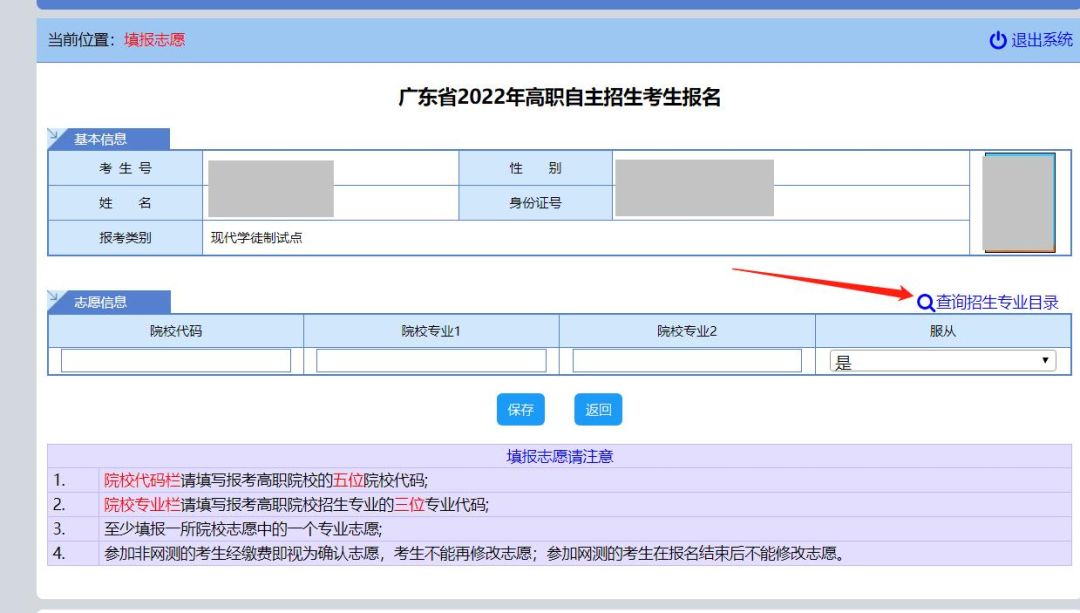Click the magnifier icon for 查询招生专业目录
The width and height of the screenshot is (1080, 613).
click(925, 302)
